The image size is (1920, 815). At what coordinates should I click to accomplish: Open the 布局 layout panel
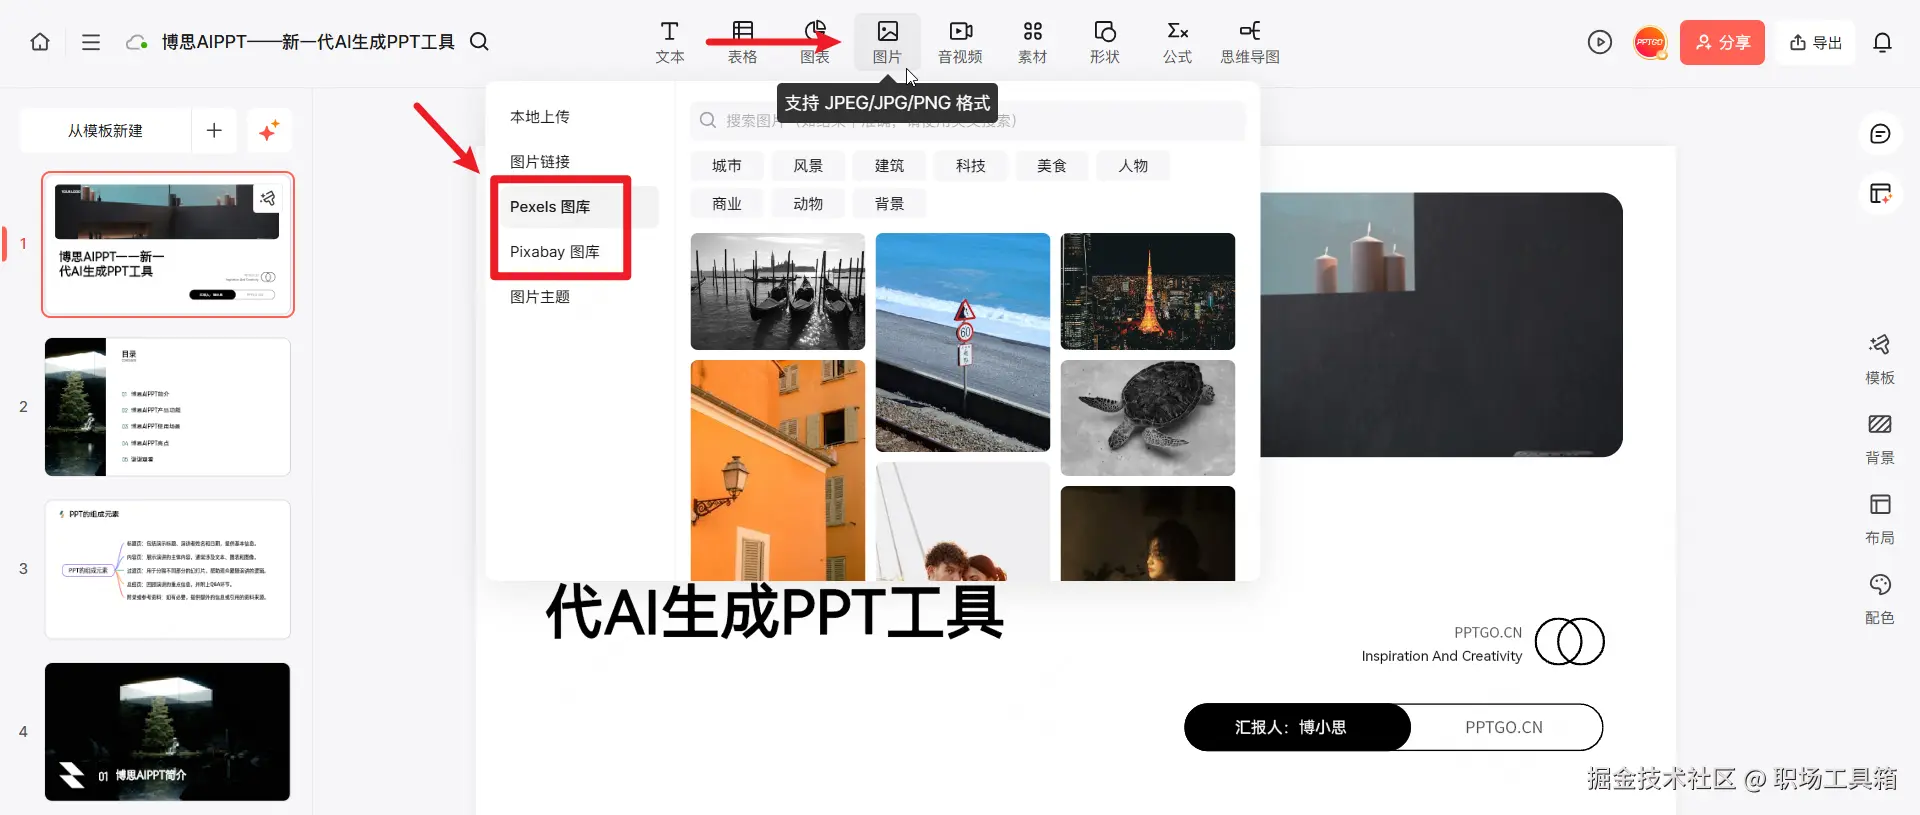[1880, 519]
